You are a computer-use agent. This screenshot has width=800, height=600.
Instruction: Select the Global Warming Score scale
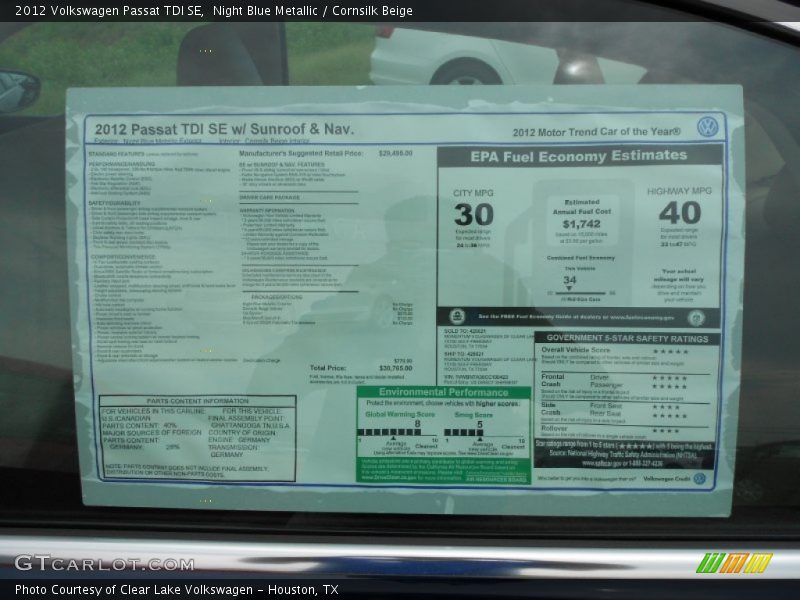pyautogui.click(x=398, y=432)
